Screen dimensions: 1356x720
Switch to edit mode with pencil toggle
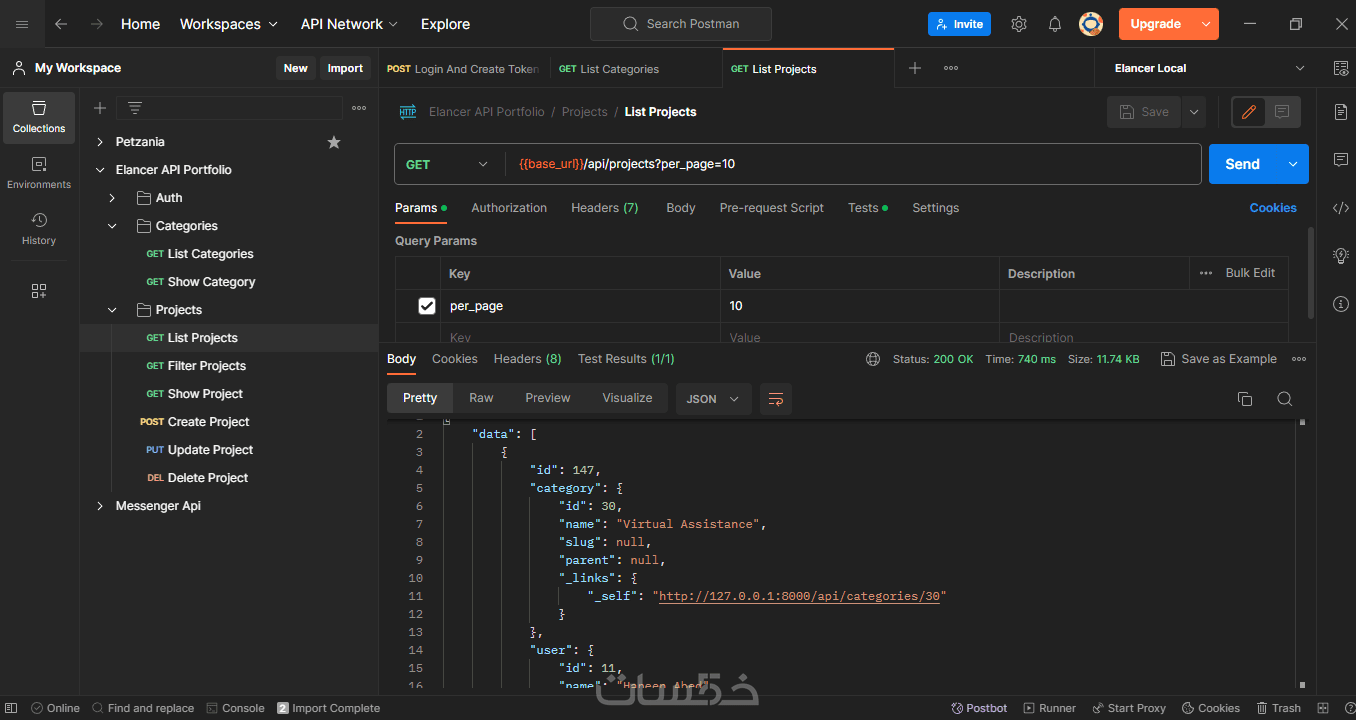[x=1248, y=112]
